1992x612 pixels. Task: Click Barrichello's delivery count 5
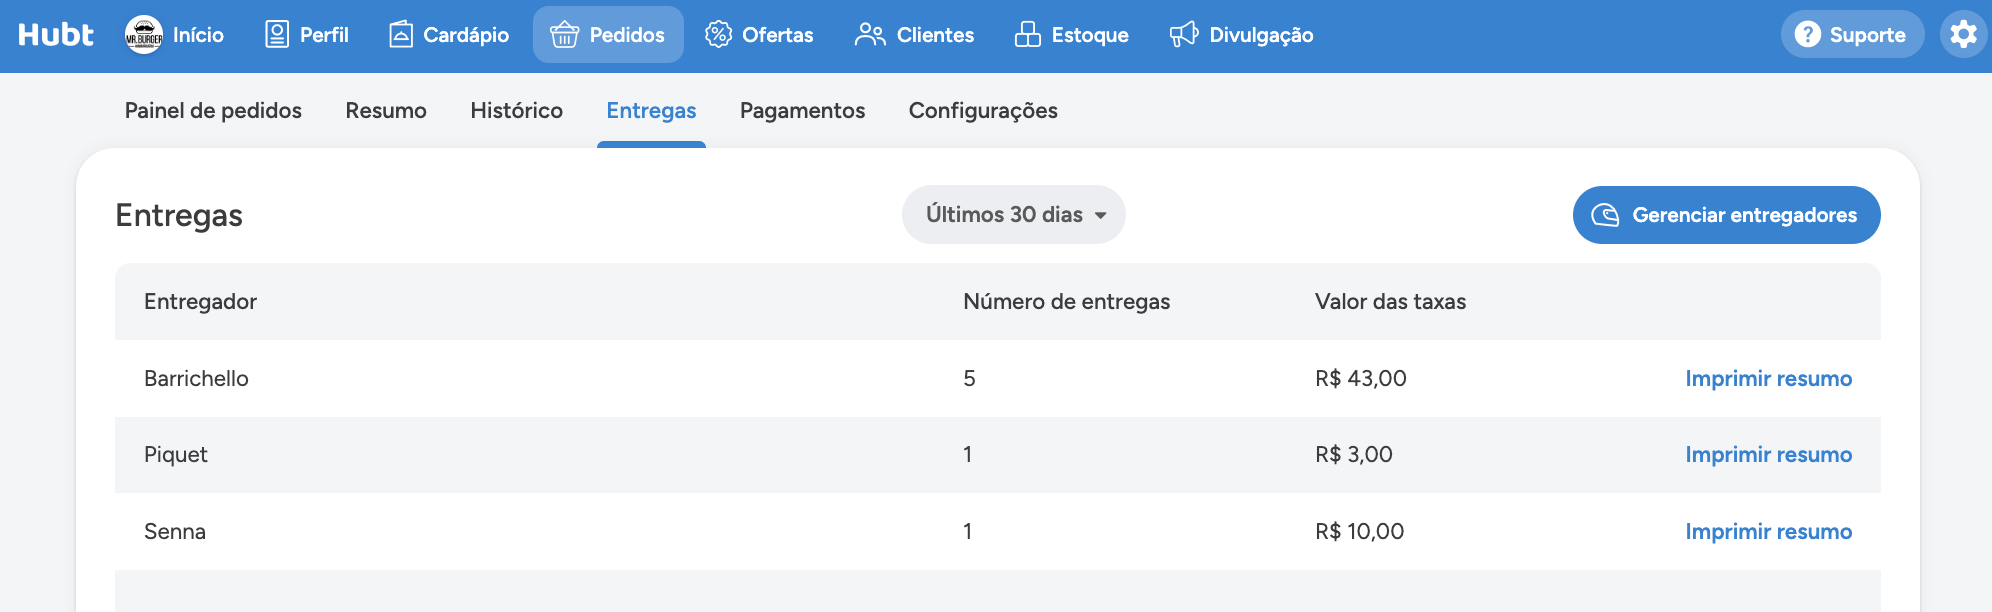[969, 378]
